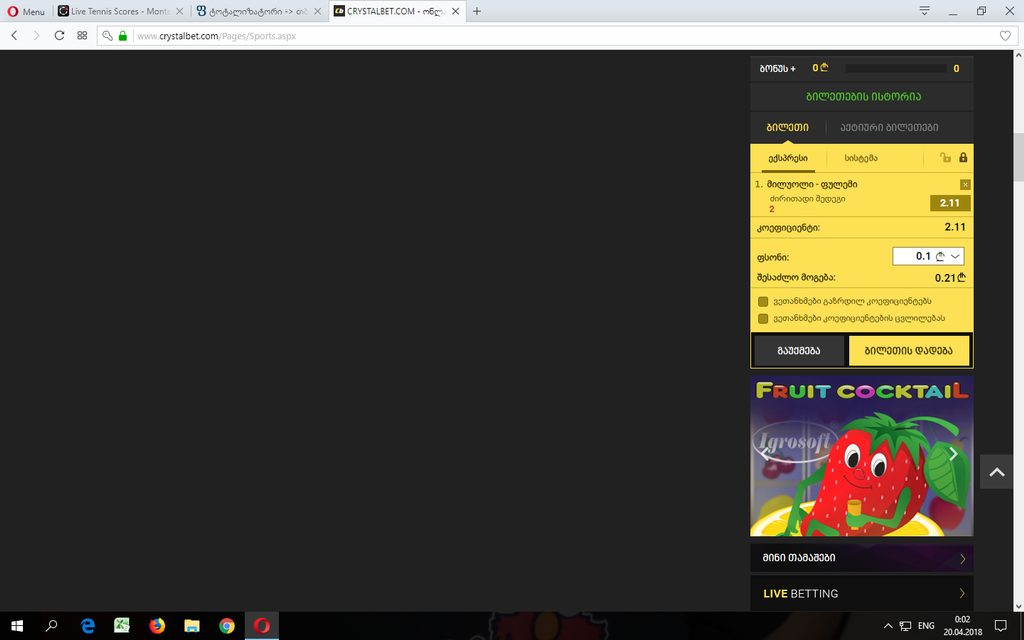Click the open padlock icon in bet slip

945,157
